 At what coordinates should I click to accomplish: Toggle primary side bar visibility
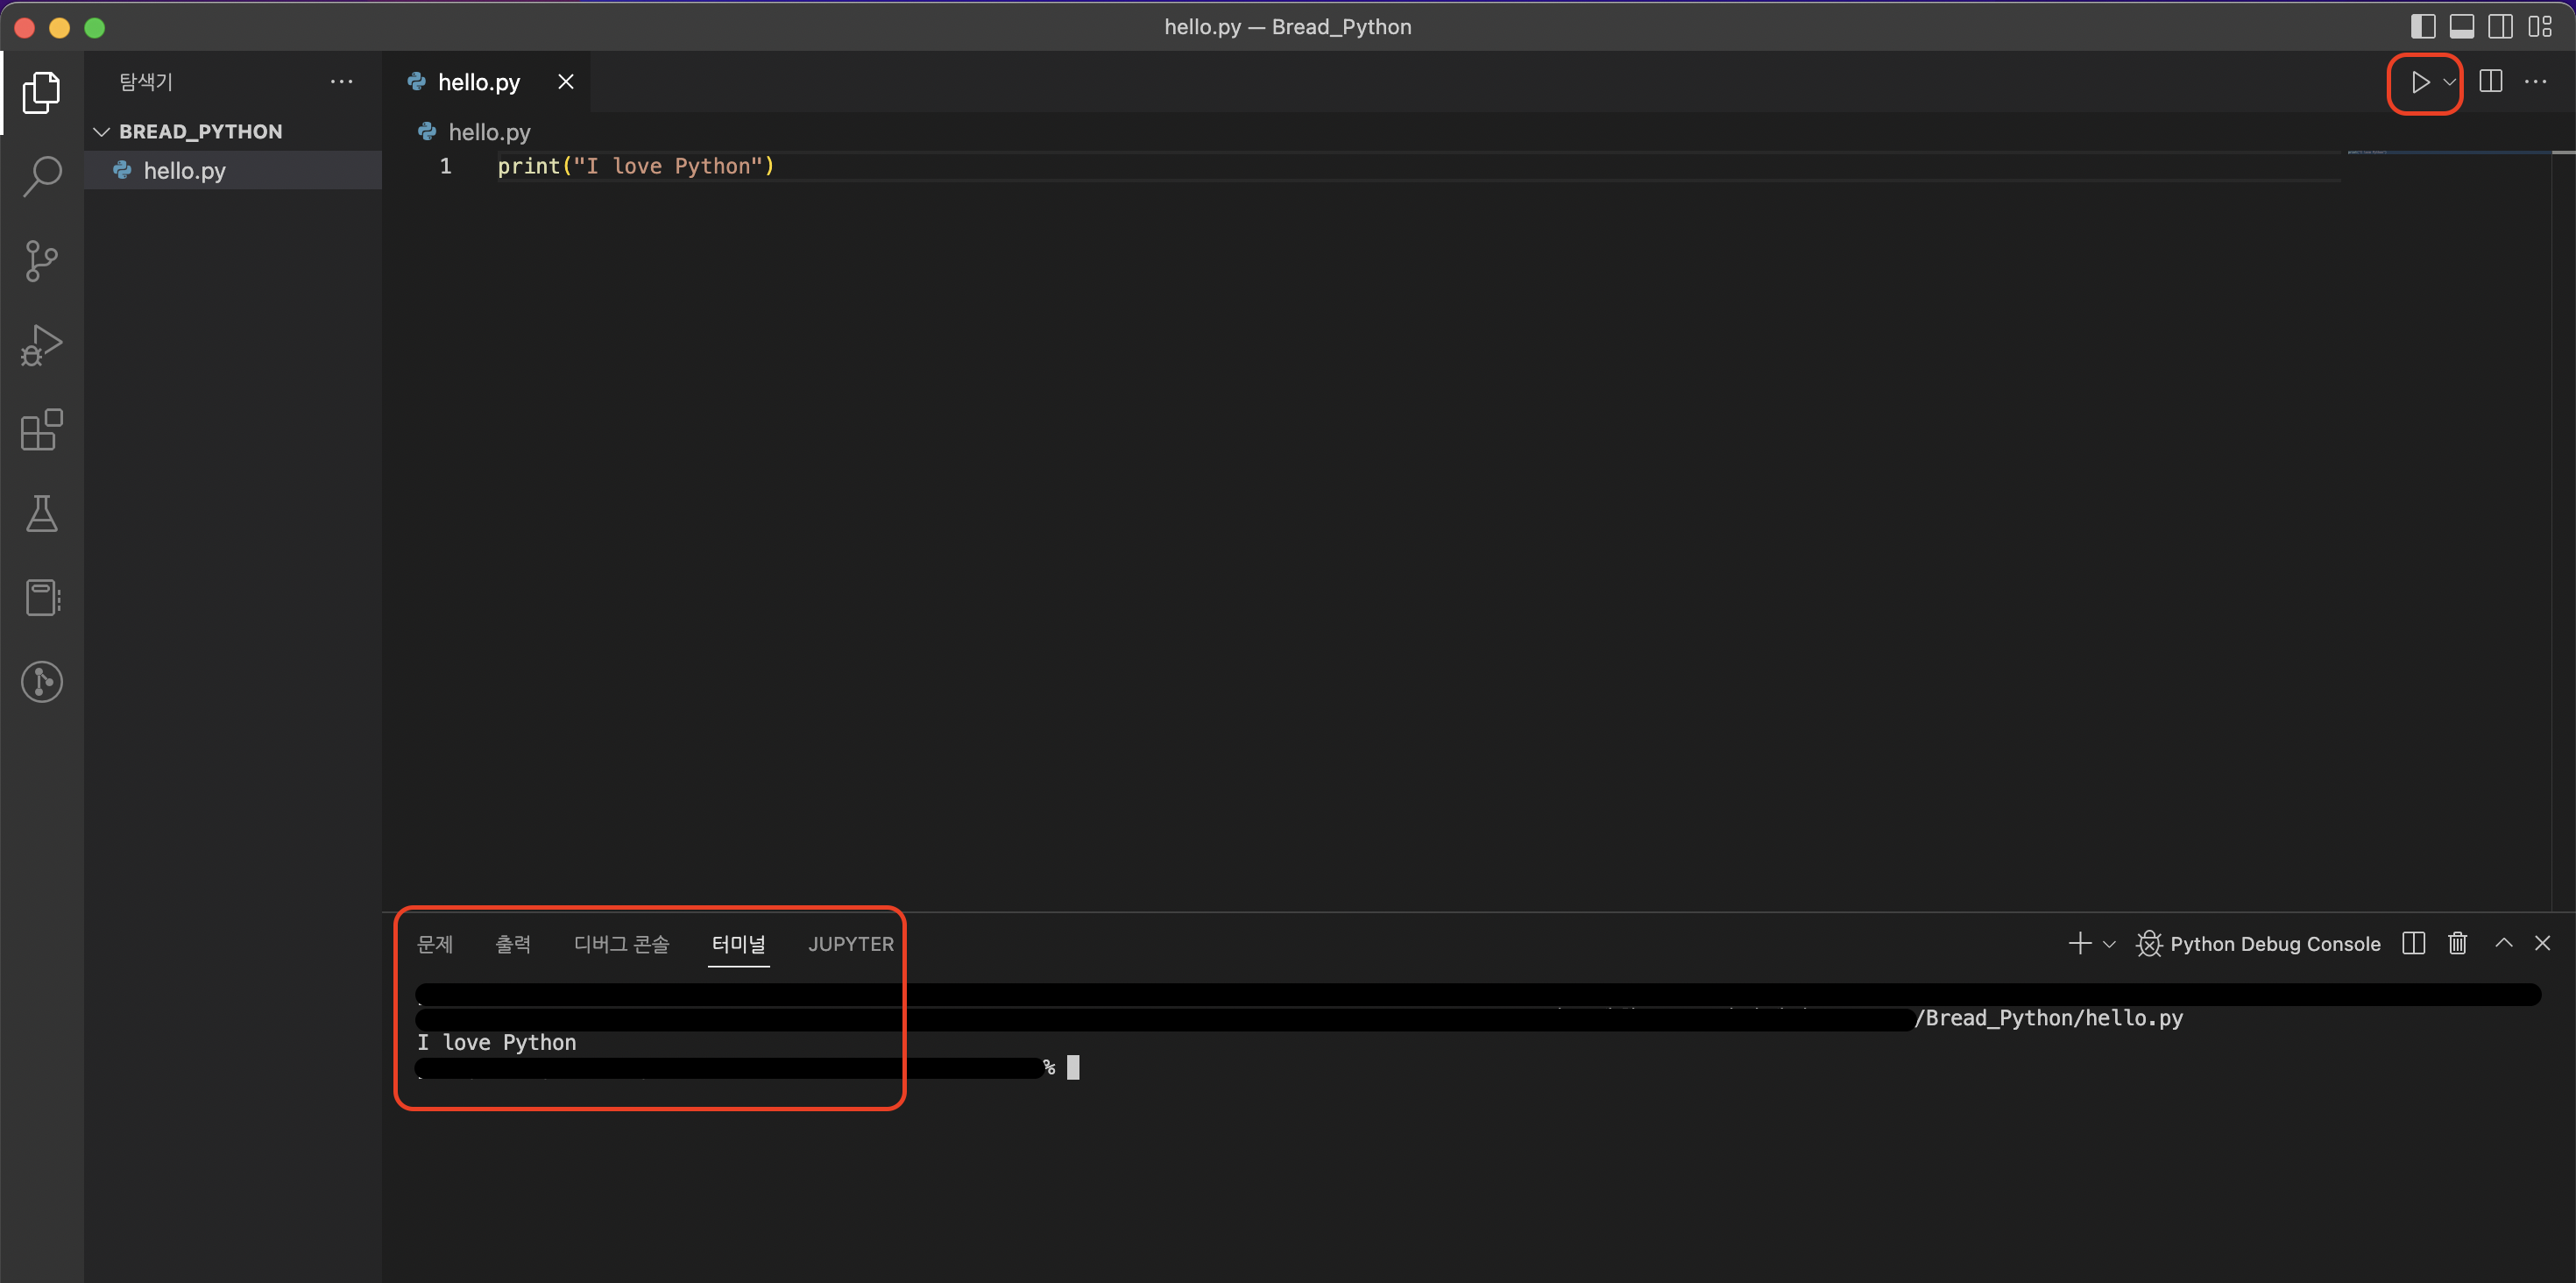pyautogui.click(x=2423, y=27)
